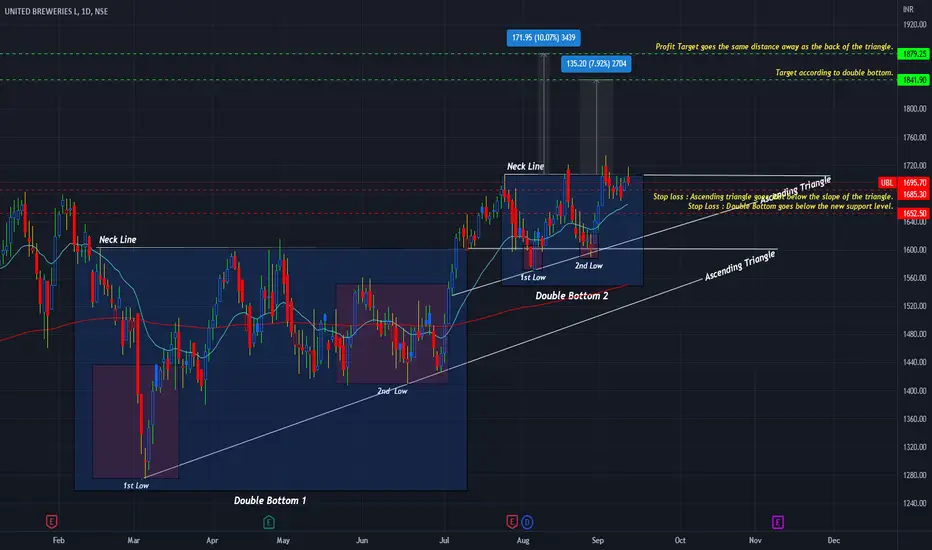Click the Oct label on time axis
This screenshot has width=932, height=550.
[680, 540]
